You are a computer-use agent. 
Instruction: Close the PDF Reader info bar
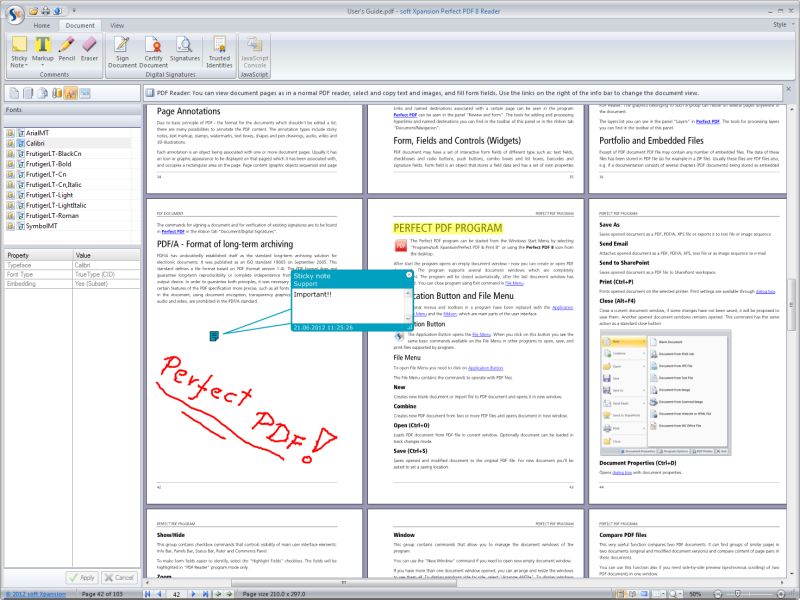[789, 89]
